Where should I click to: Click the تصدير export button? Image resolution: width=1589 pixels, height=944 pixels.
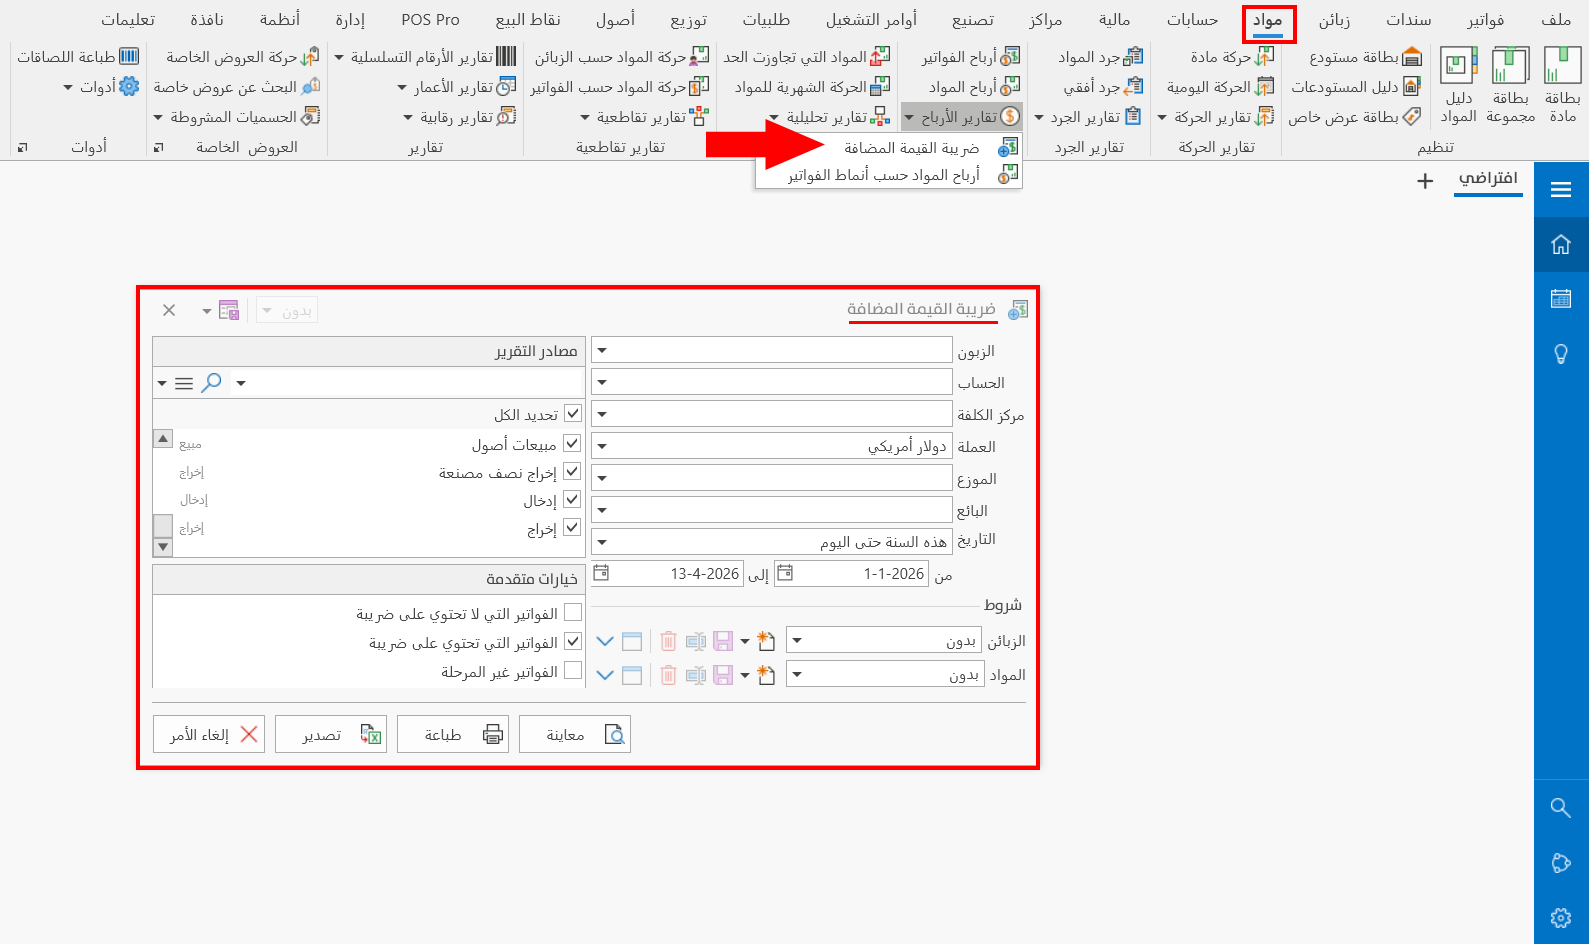tap(331, 734)
